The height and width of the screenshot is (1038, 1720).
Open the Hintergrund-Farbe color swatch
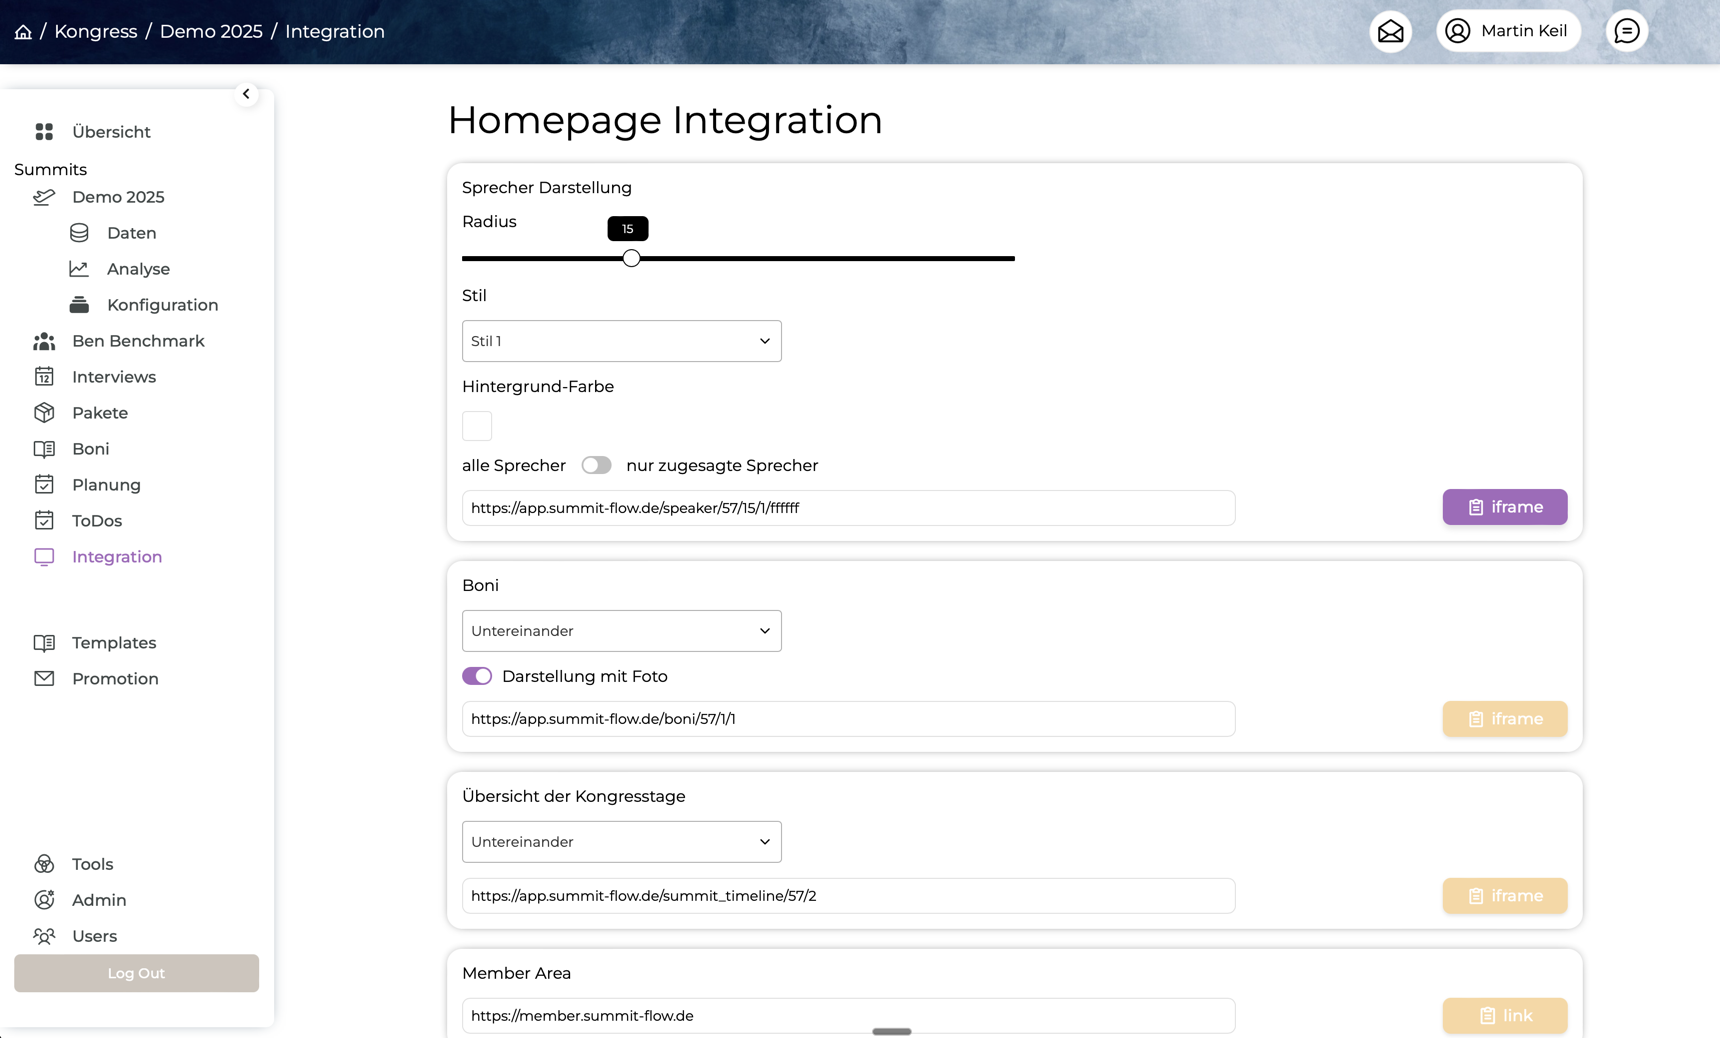pos(477,426)
